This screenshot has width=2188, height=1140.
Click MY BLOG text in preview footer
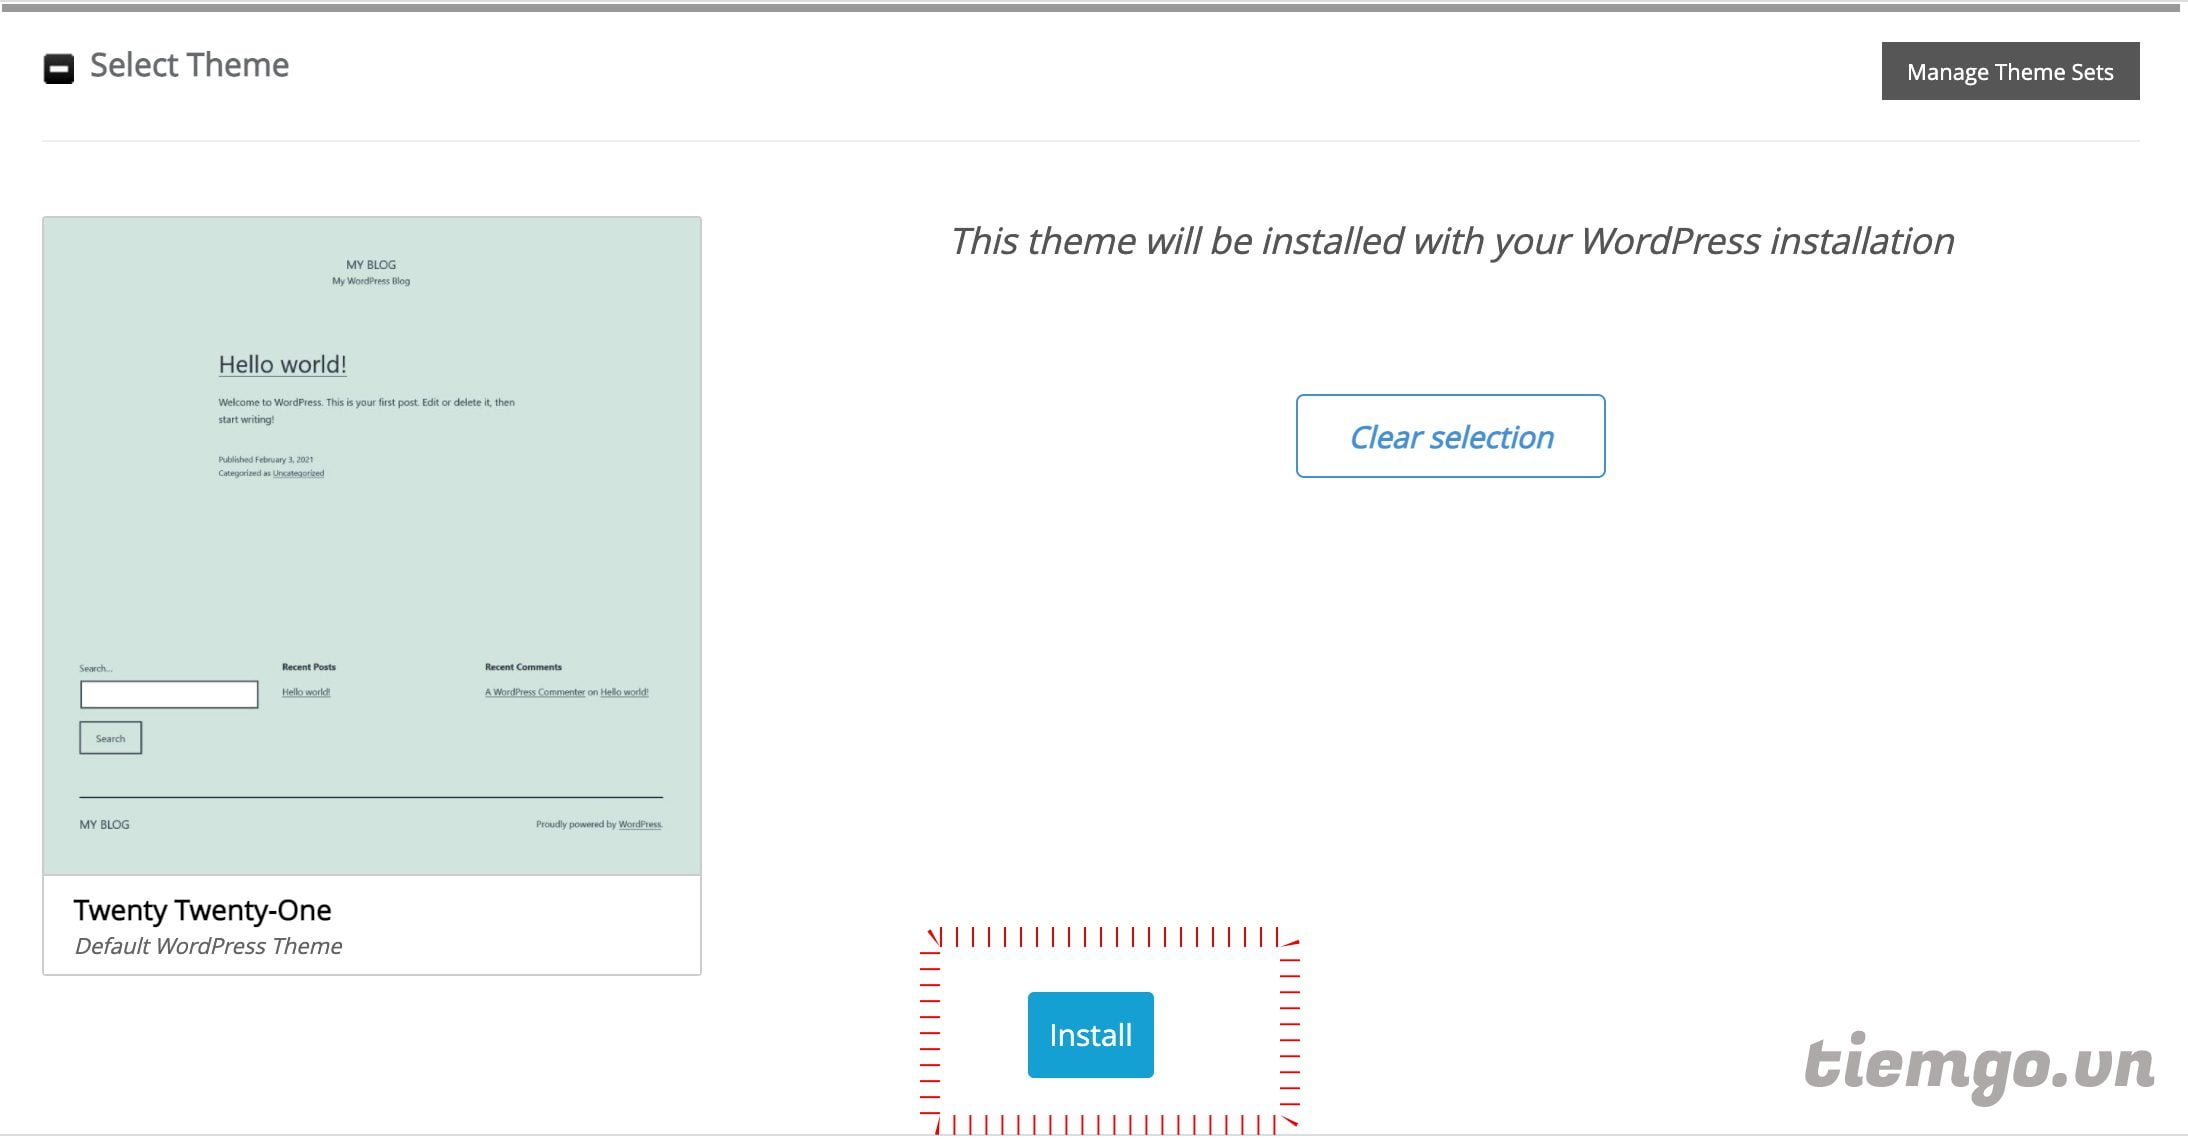point(104,825)
